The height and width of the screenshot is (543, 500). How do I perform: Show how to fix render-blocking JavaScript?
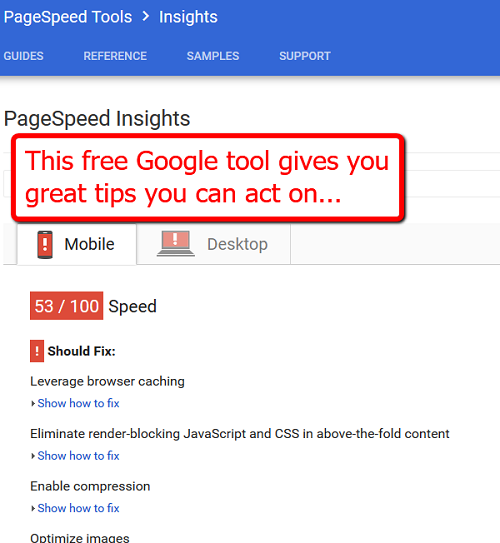coord(78,456)
